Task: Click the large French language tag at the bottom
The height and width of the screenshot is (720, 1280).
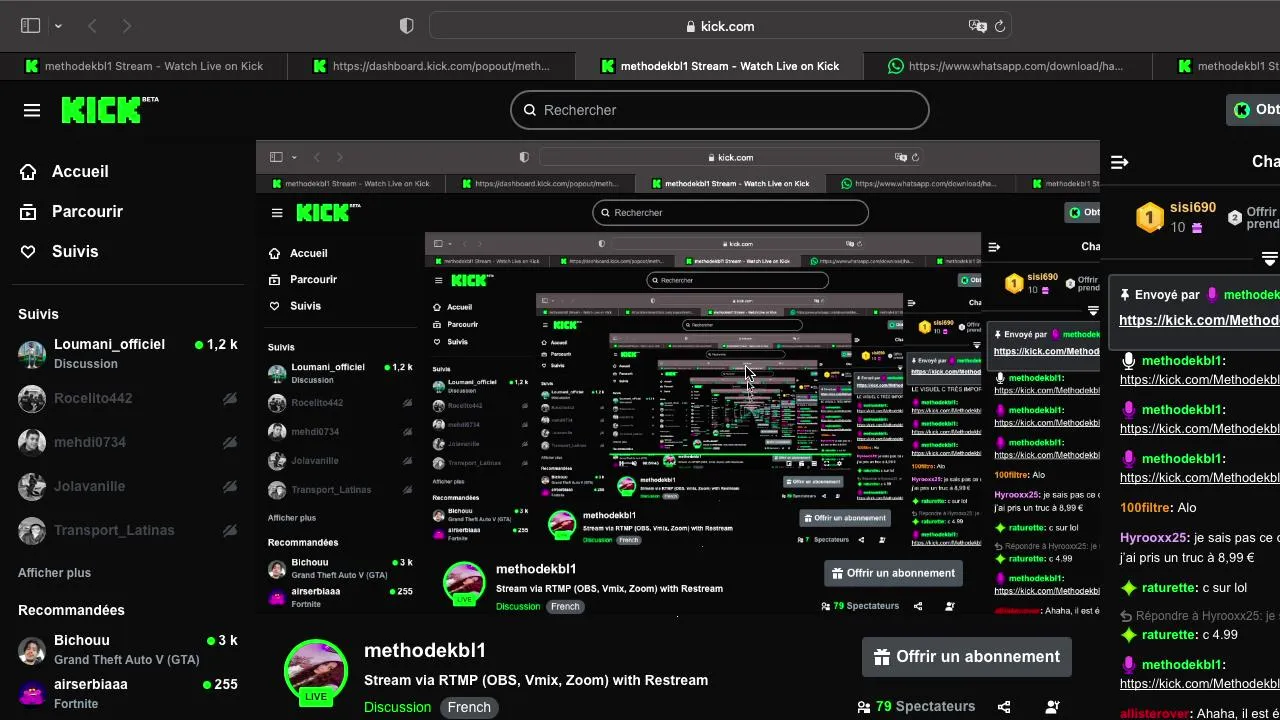Action: pos(469,707)
